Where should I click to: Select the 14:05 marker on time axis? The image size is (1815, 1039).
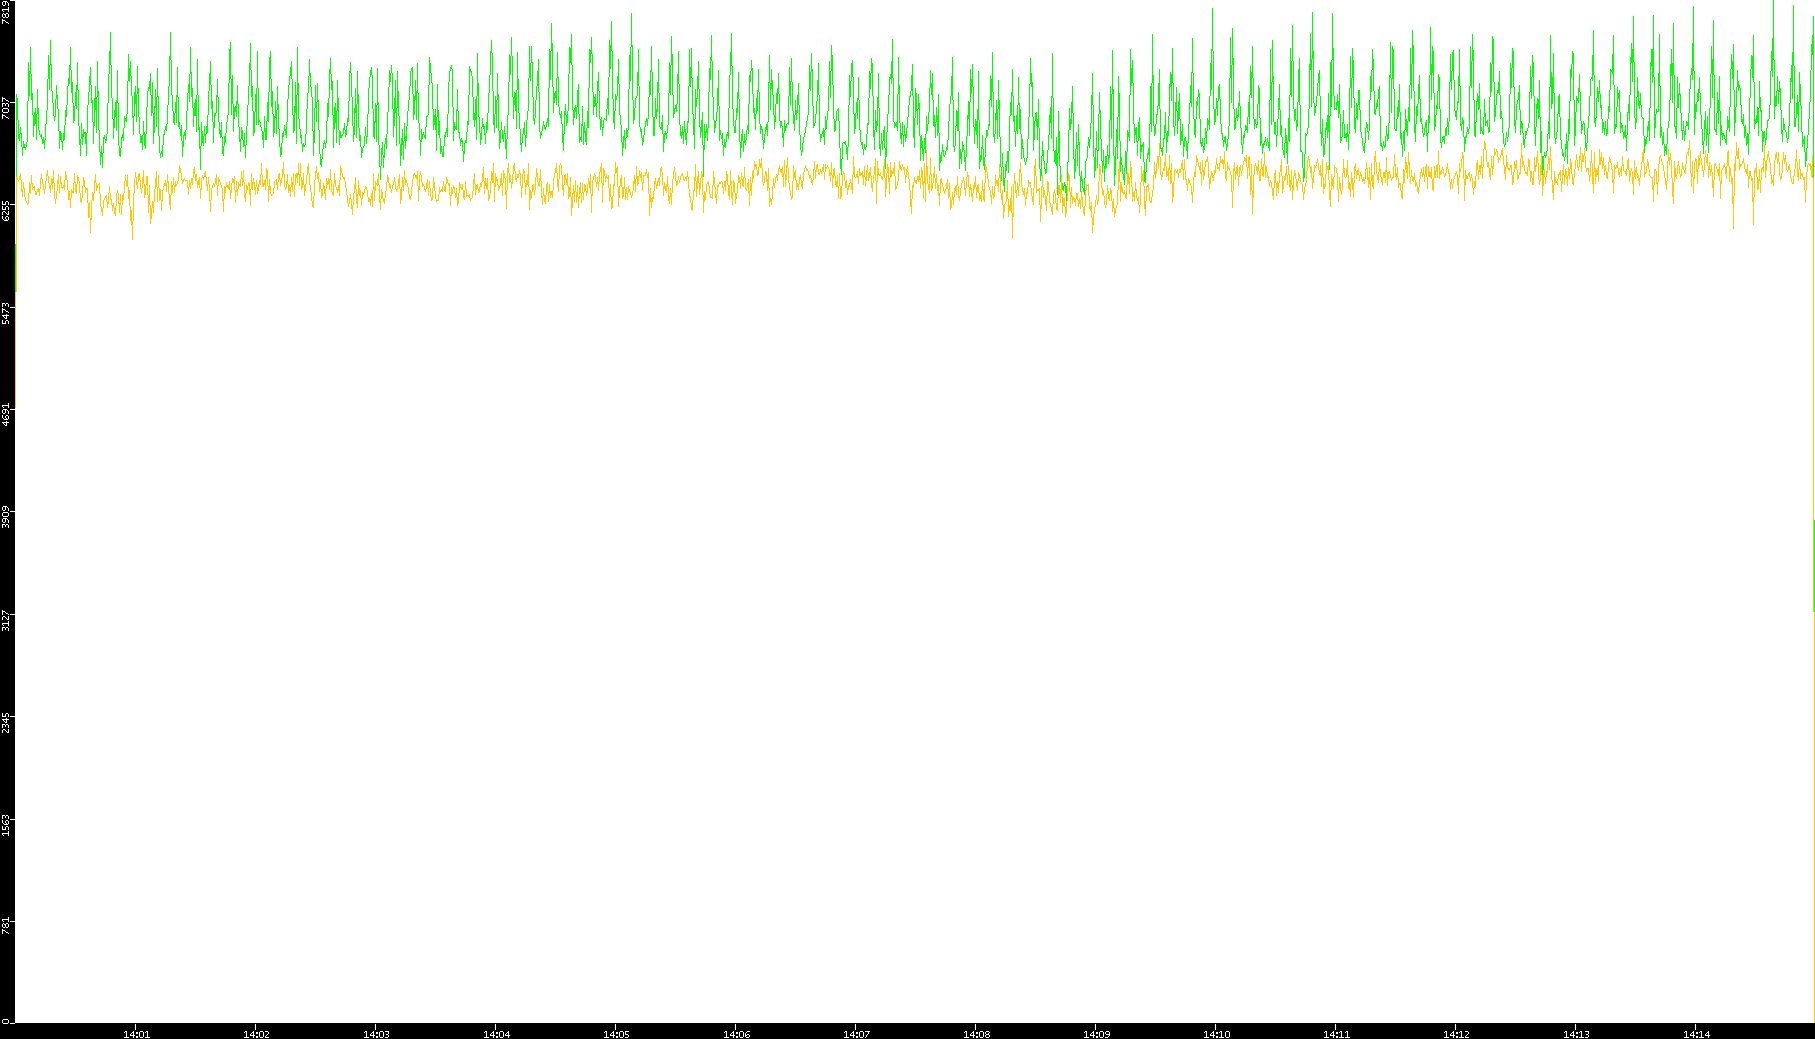tap(616, 1034)
